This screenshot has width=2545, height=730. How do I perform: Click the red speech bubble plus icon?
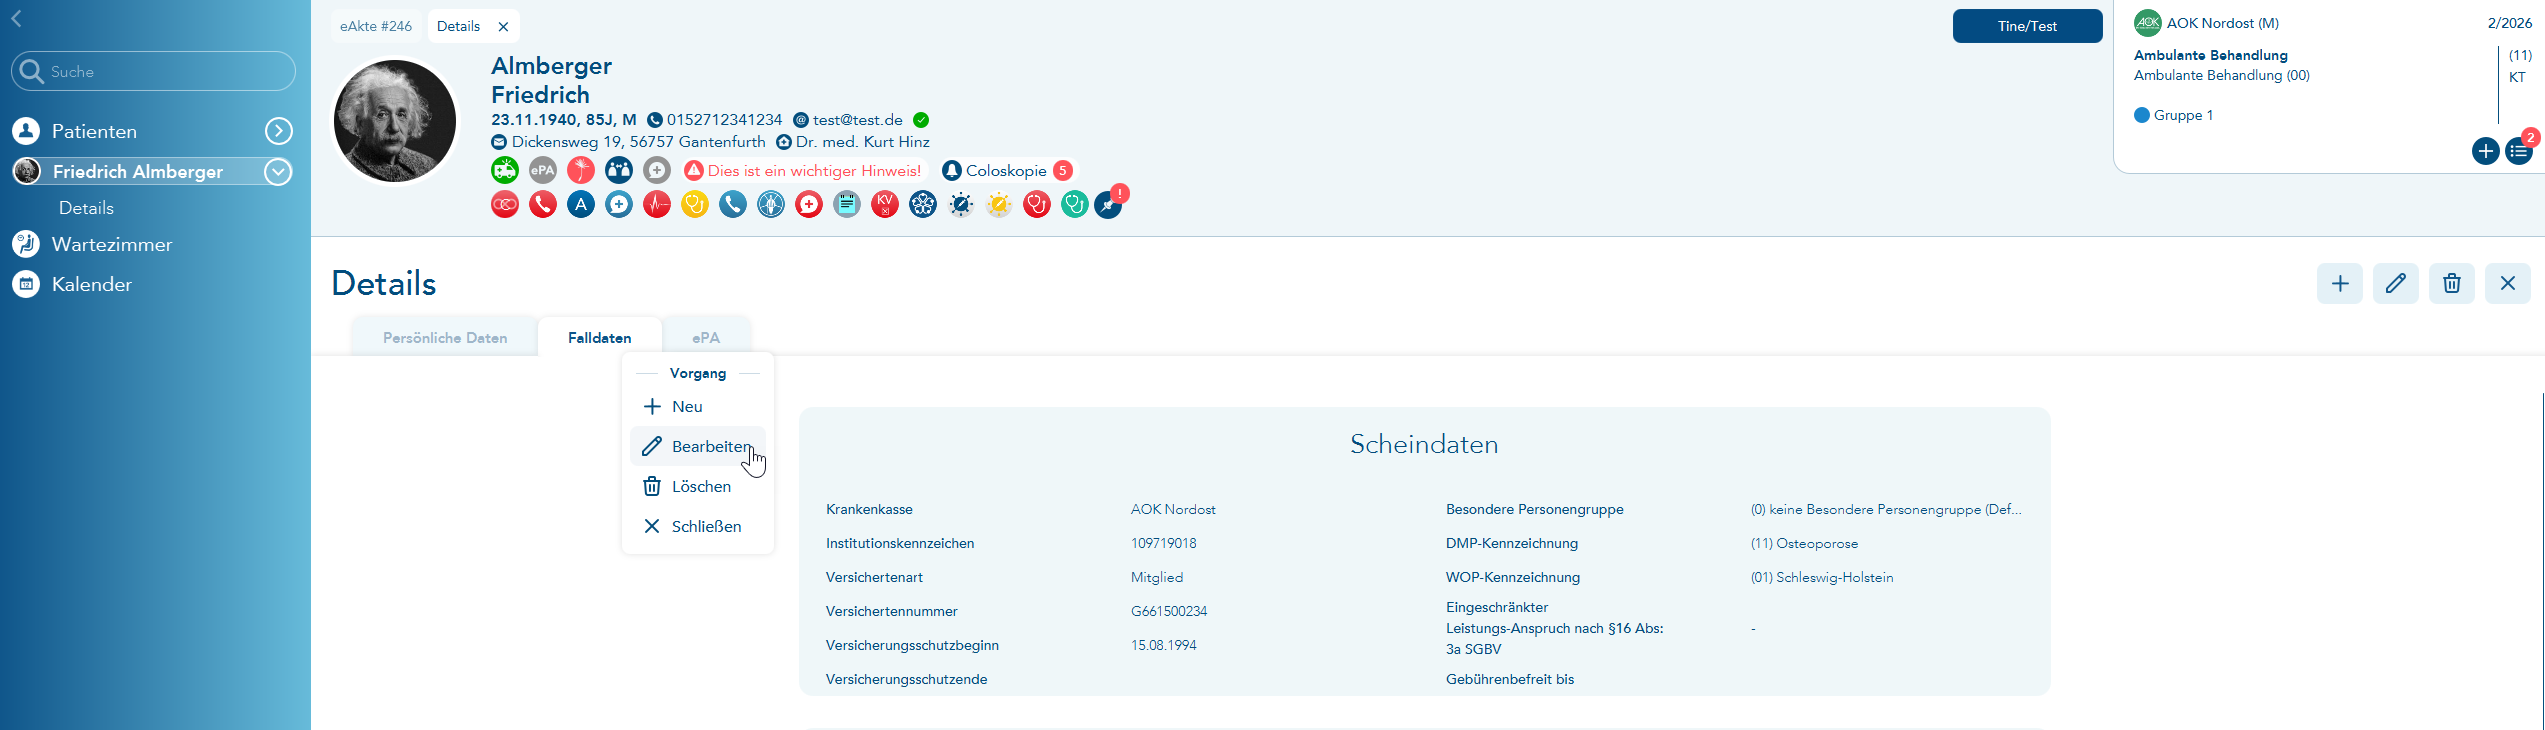[809, 204]
